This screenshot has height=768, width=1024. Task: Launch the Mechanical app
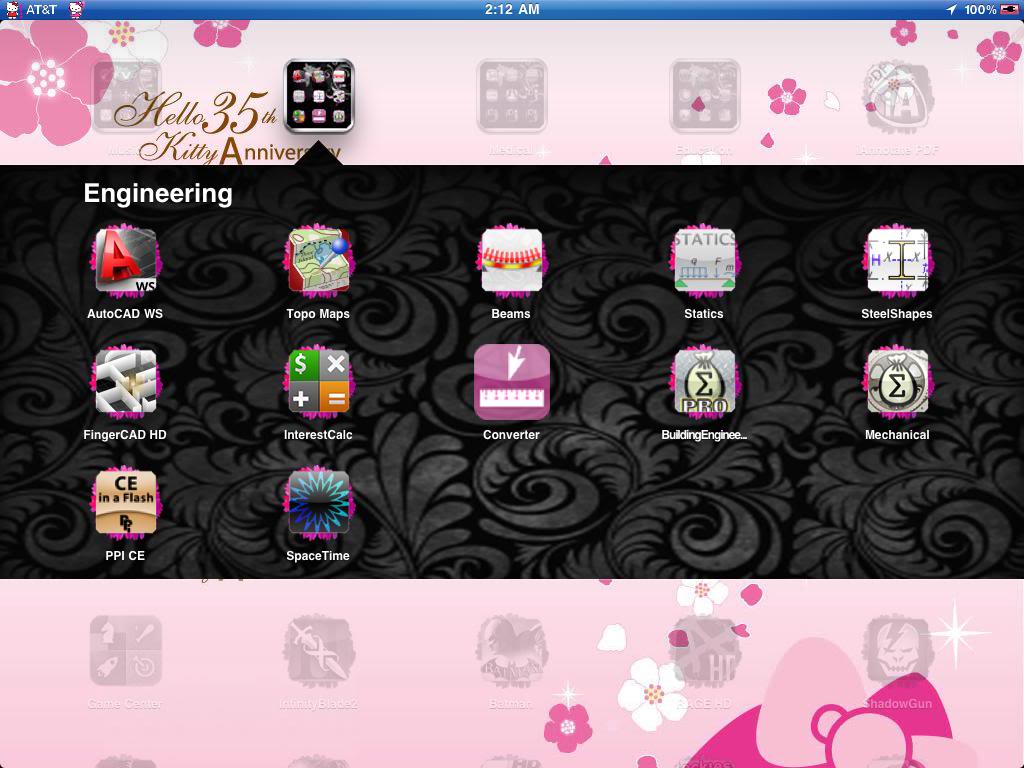point(897,382)
